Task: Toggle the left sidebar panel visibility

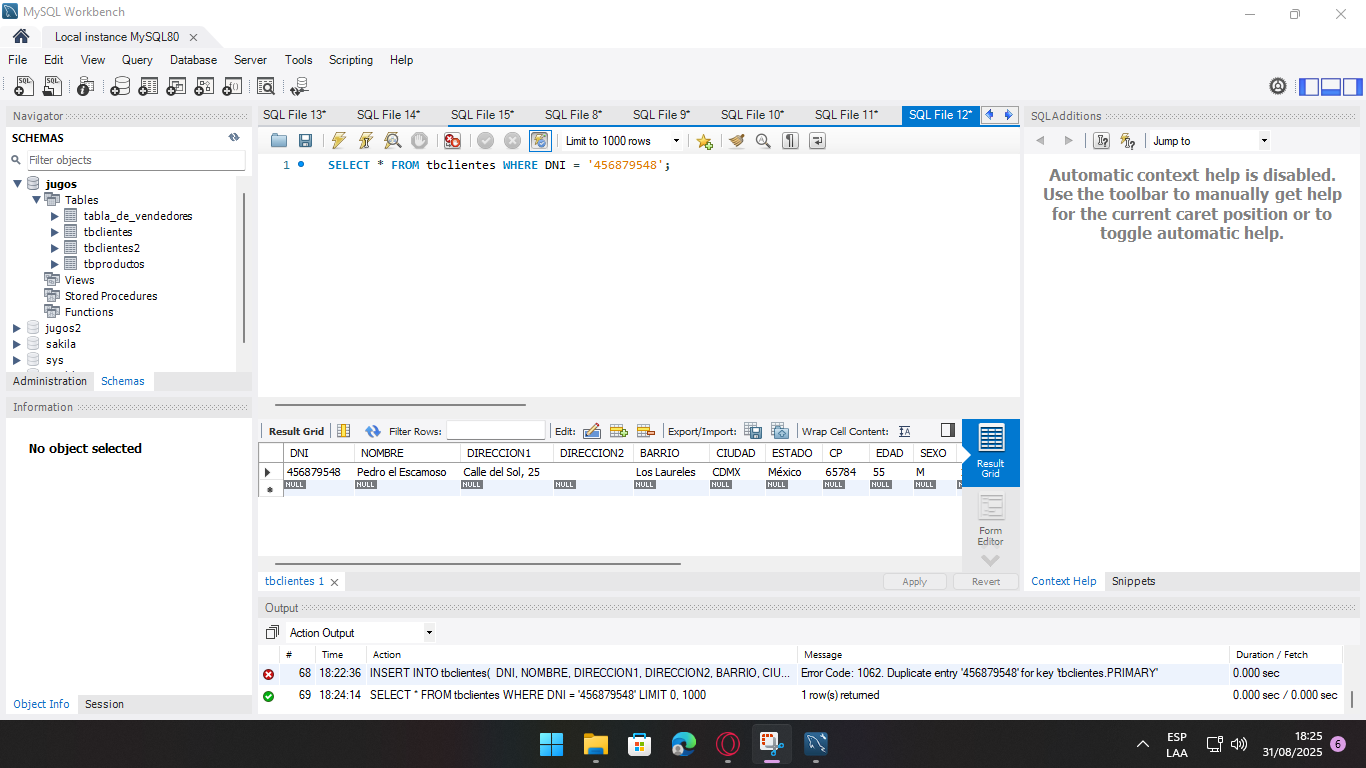Action: tap(1309, 87)
